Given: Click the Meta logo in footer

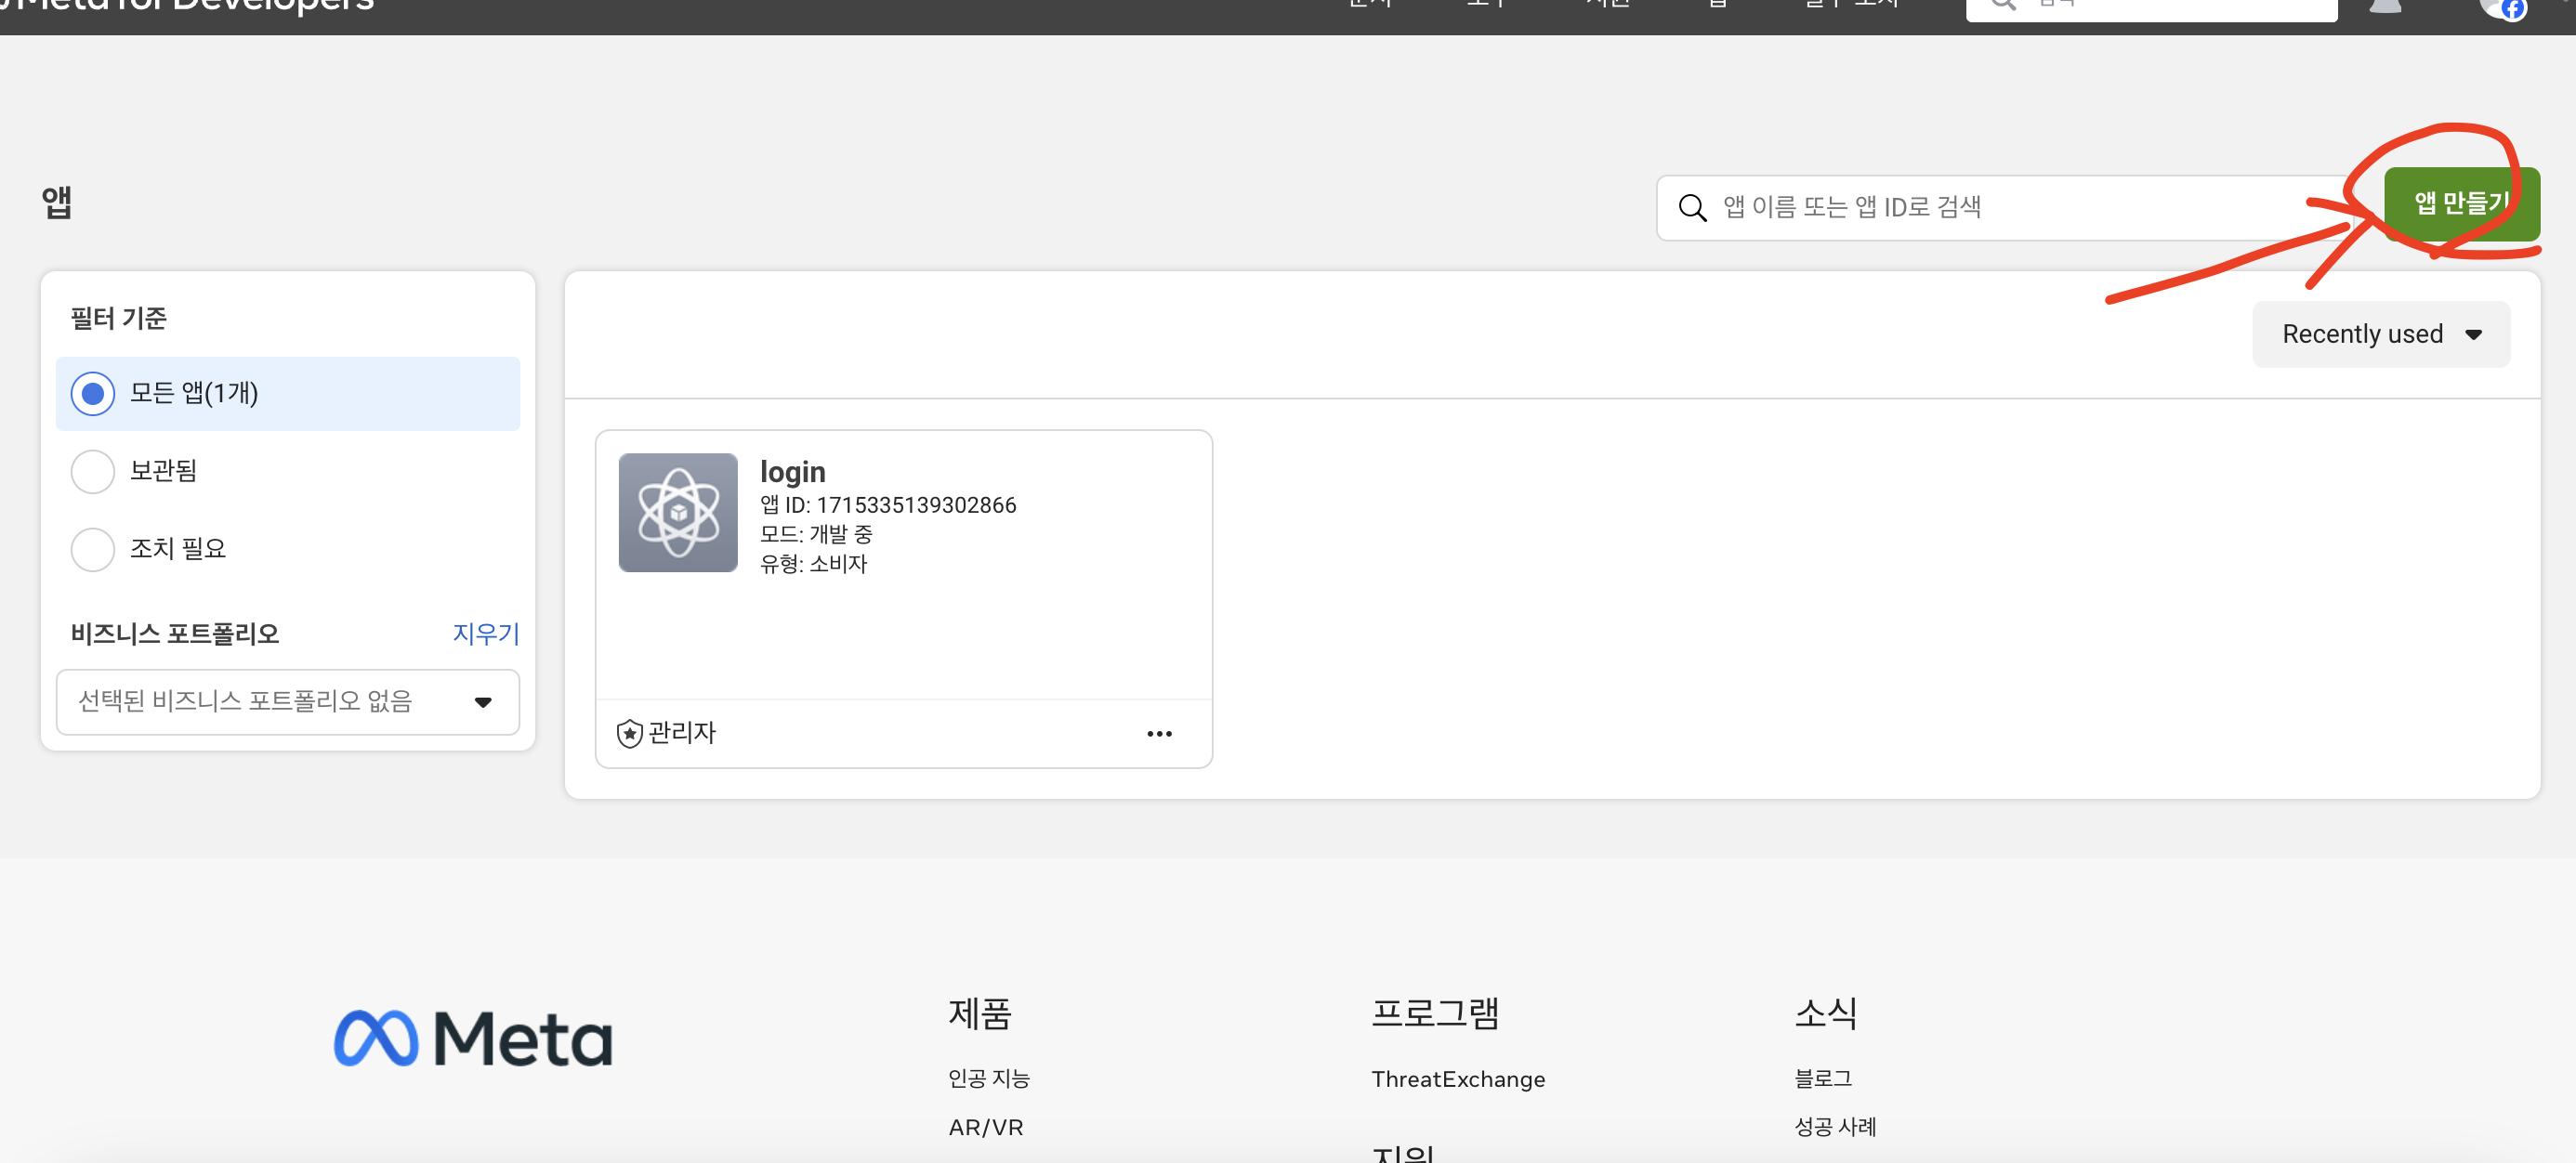Looking at the screenshot, I should 473,1038.
